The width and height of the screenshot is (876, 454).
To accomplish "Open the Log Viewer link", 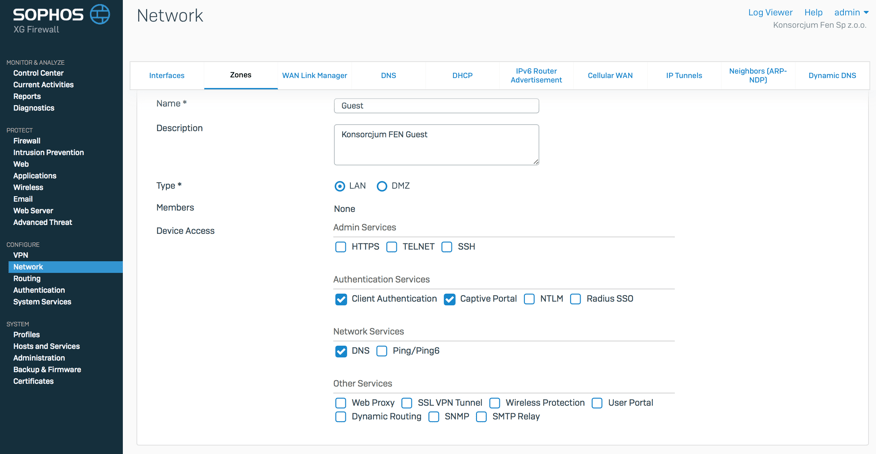I will point(770,13).
